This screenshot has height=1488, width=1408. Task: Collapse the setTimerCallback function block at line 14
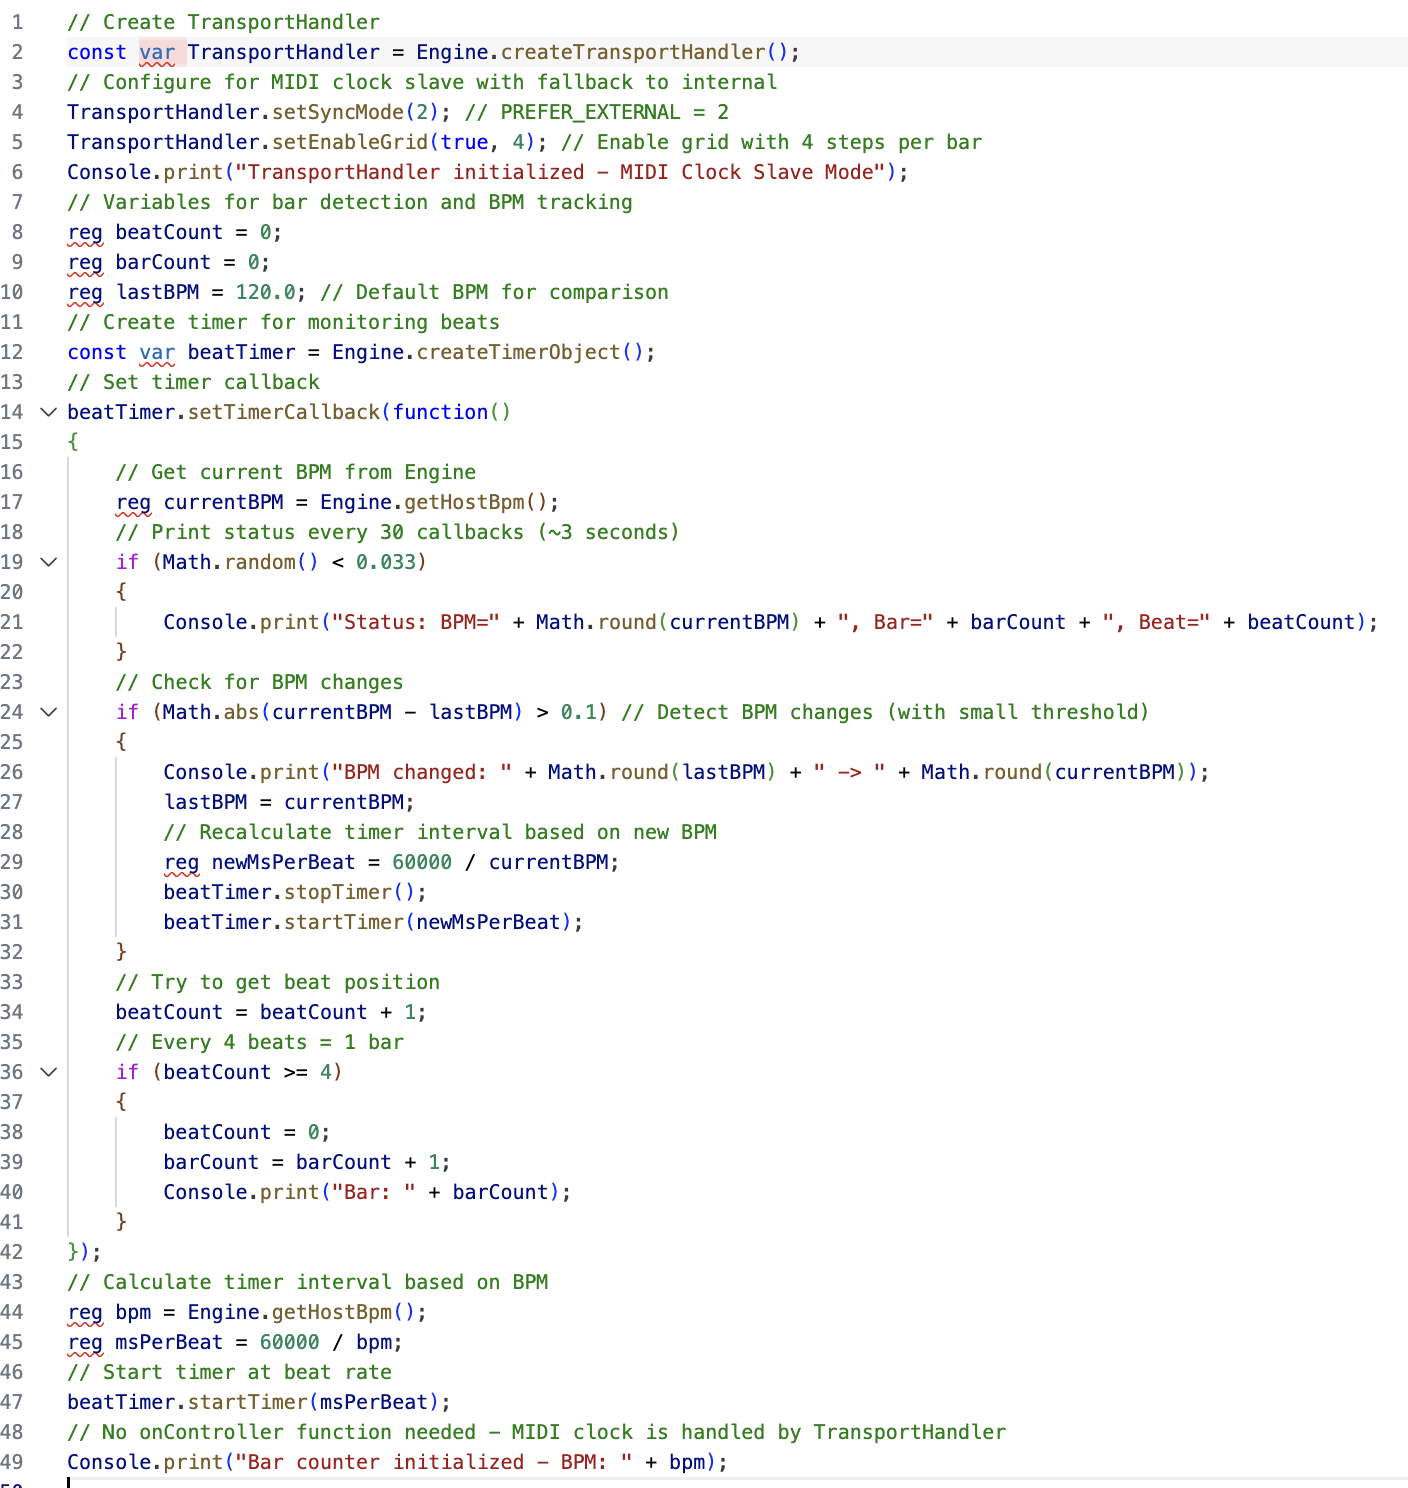(x=48, y=412)
